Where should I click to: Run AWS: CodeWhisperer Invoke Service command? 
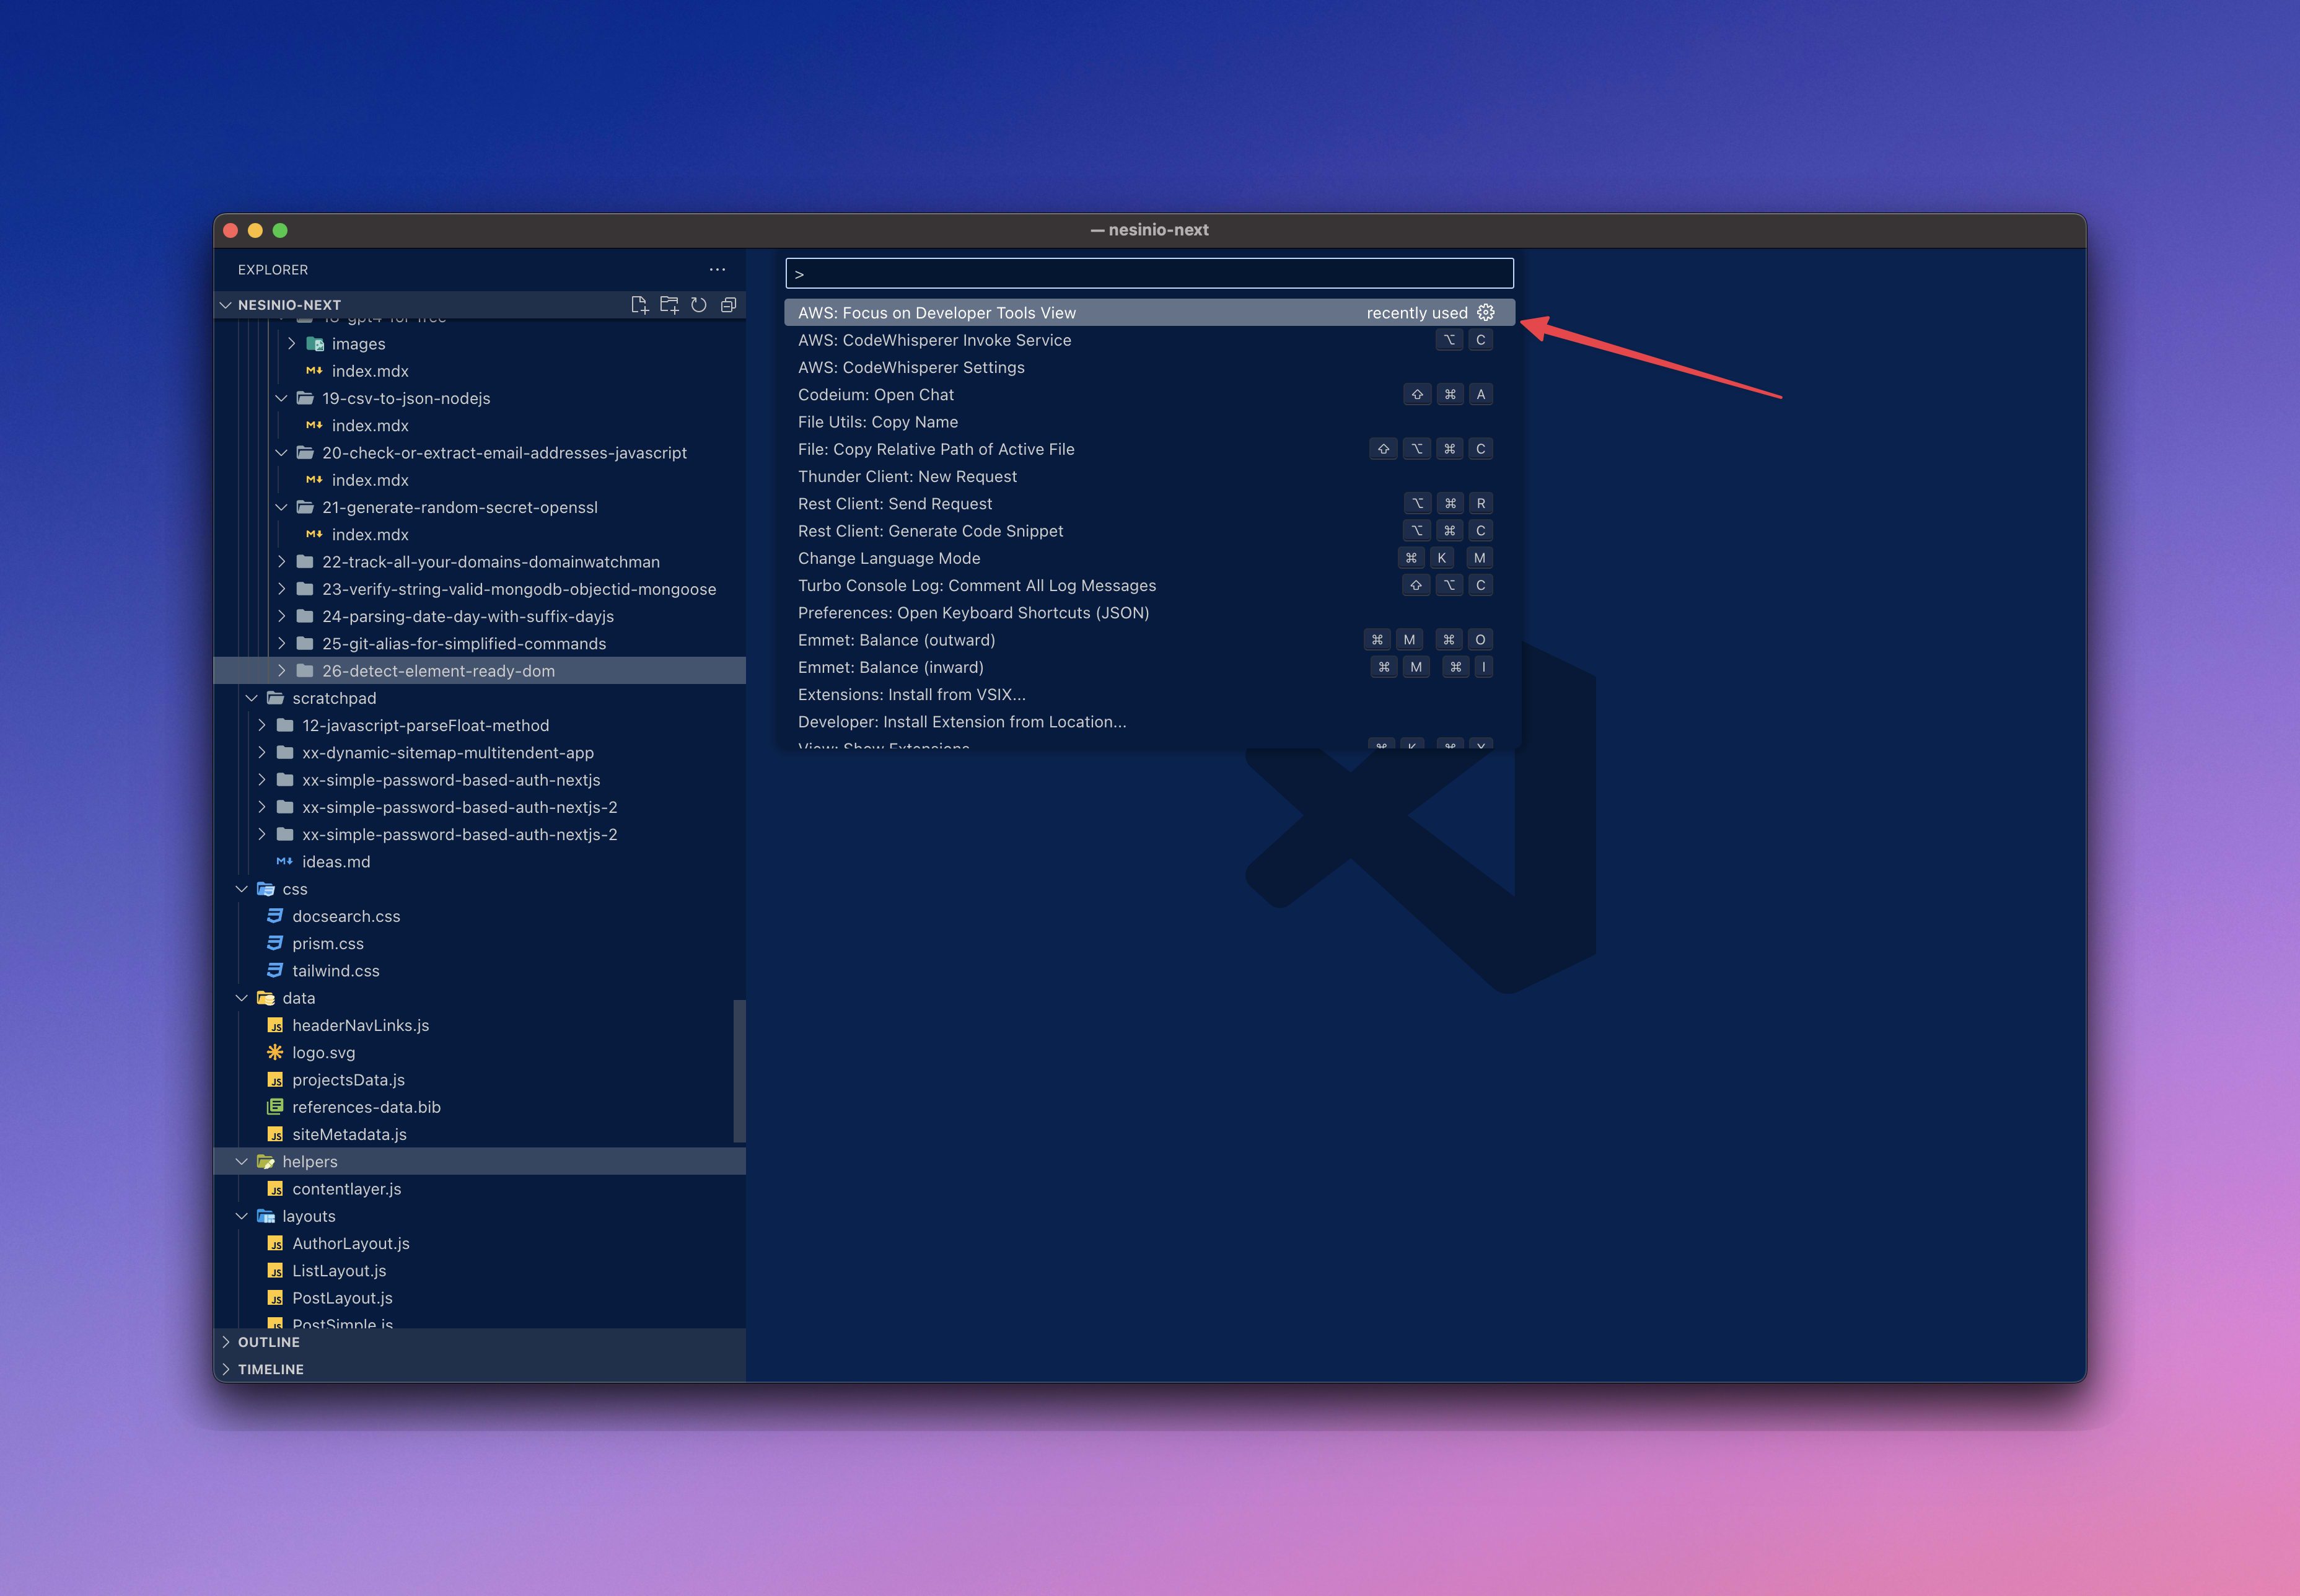[x=1150, y=340]
